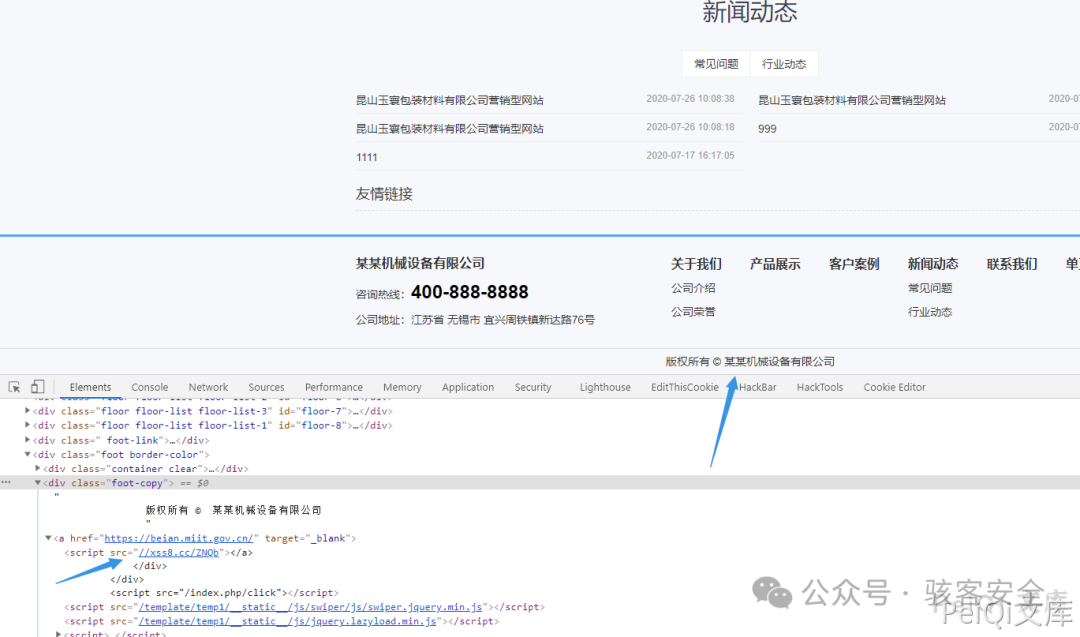Open the 联系我们 footer heading
The height and width of the screenshot is (637, 1080).
1012,264
